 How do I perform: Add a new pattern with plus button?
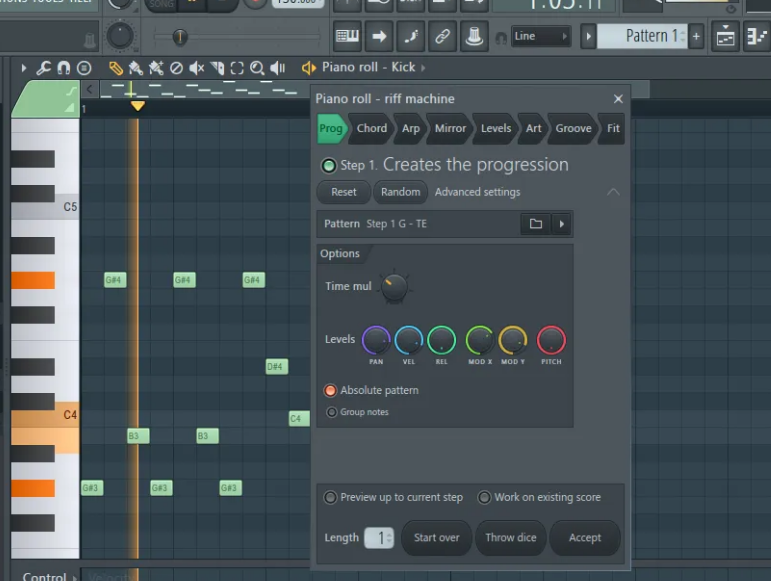point(696,36)
